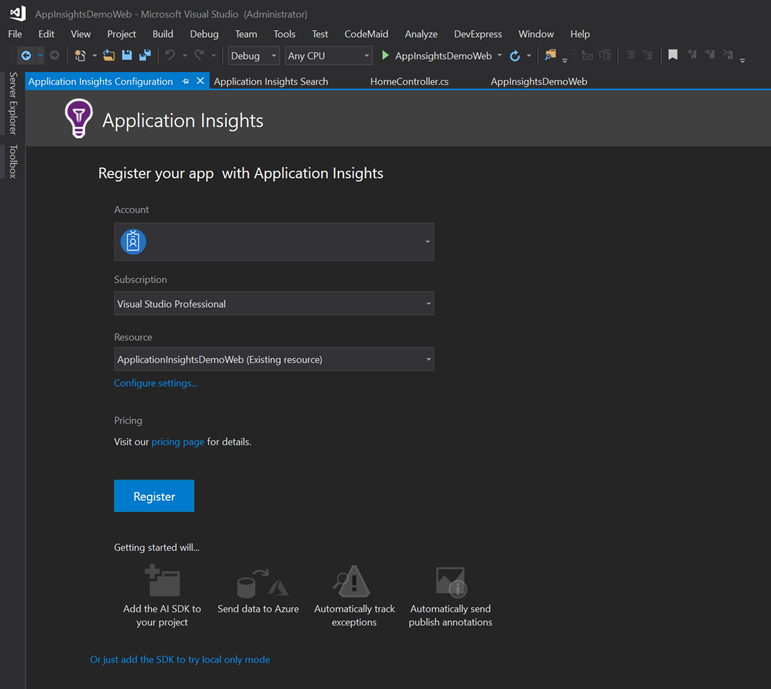Open the Help menu

(580, 34)
